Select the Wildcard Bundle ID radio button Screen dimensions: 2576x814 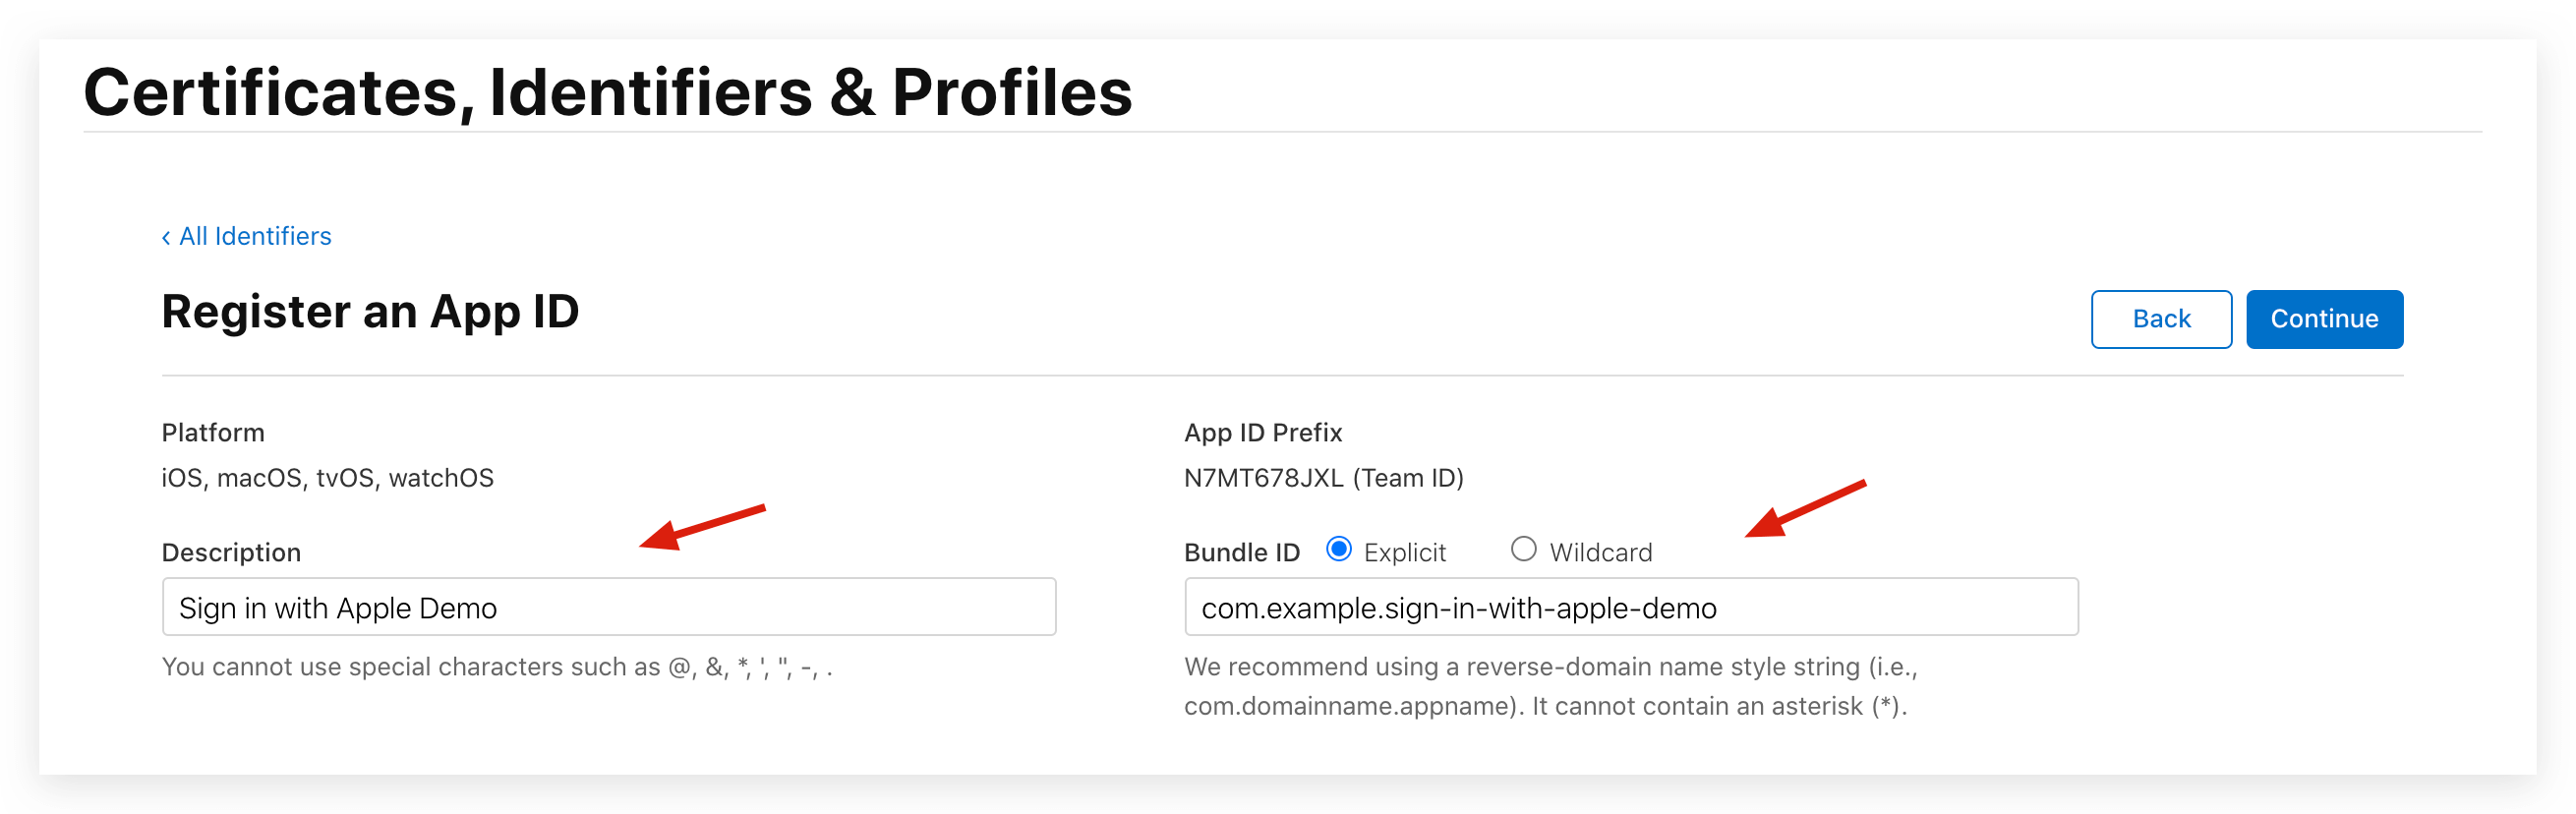click(x=1523, y=549)
